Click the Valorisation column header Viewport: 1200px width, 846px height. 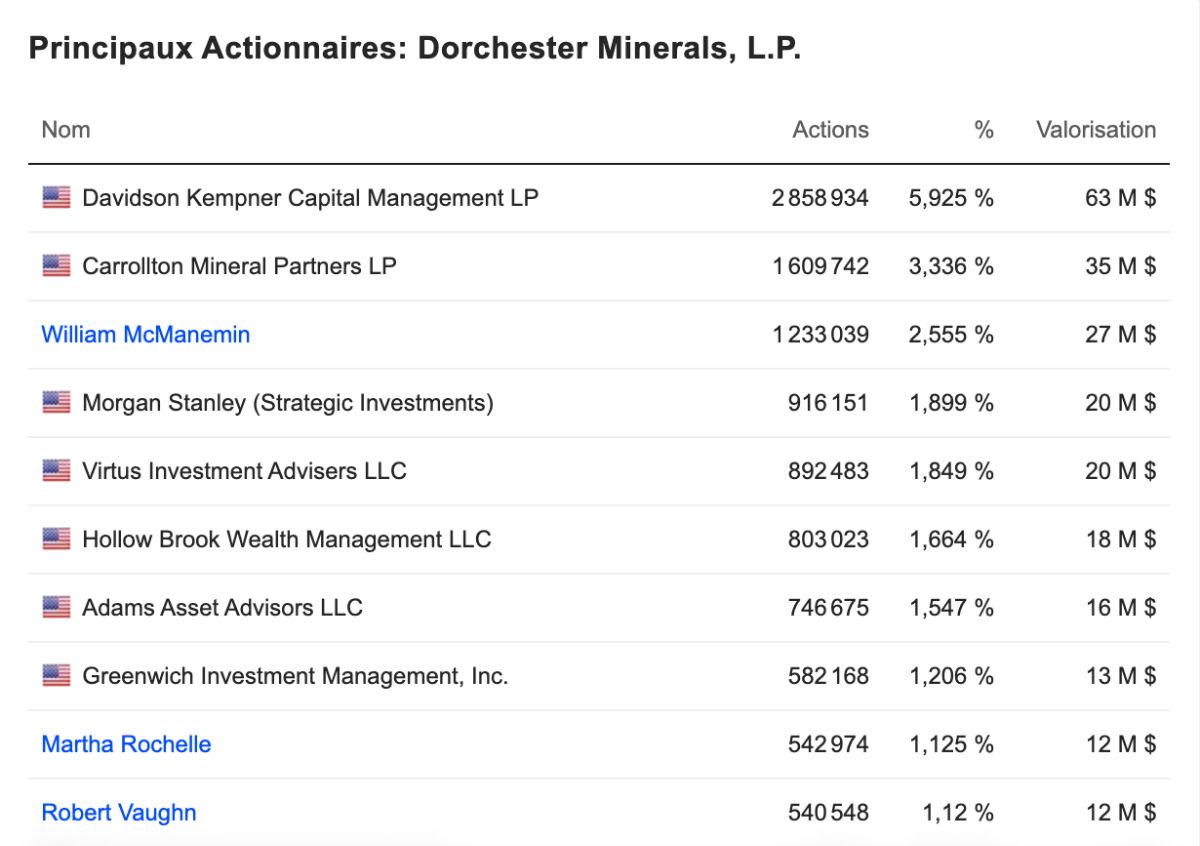[1096, 130]
